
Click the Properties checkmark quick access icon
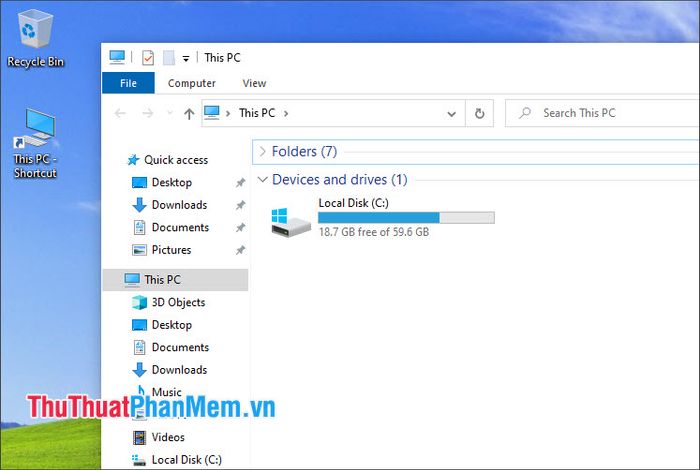point(148,58)
